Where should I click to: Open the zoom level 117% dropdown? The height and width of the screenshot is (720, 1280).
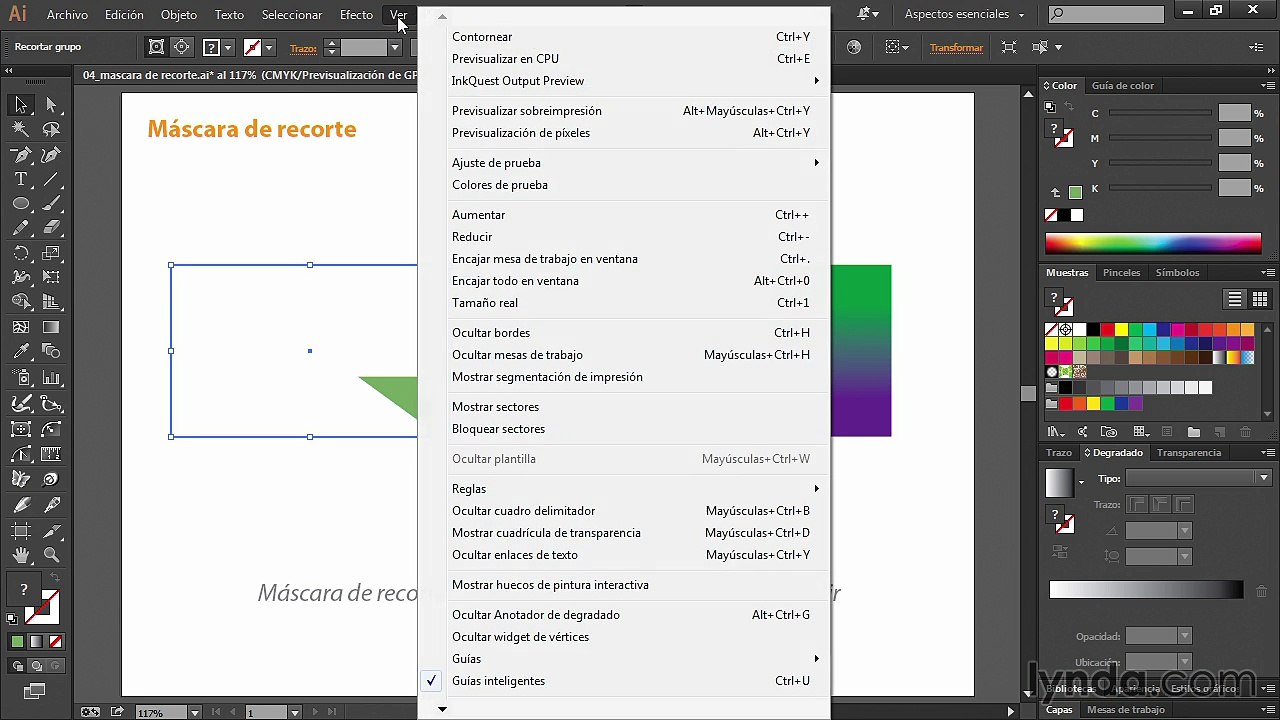[x=195, y=713]
